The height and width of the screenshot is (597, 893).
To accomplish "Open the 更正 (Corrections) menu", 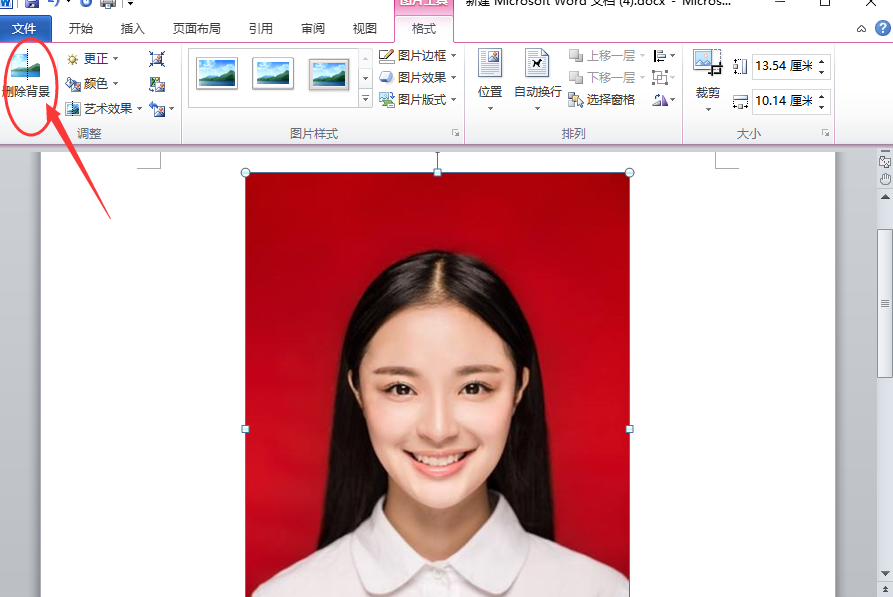I will [92, 59].
